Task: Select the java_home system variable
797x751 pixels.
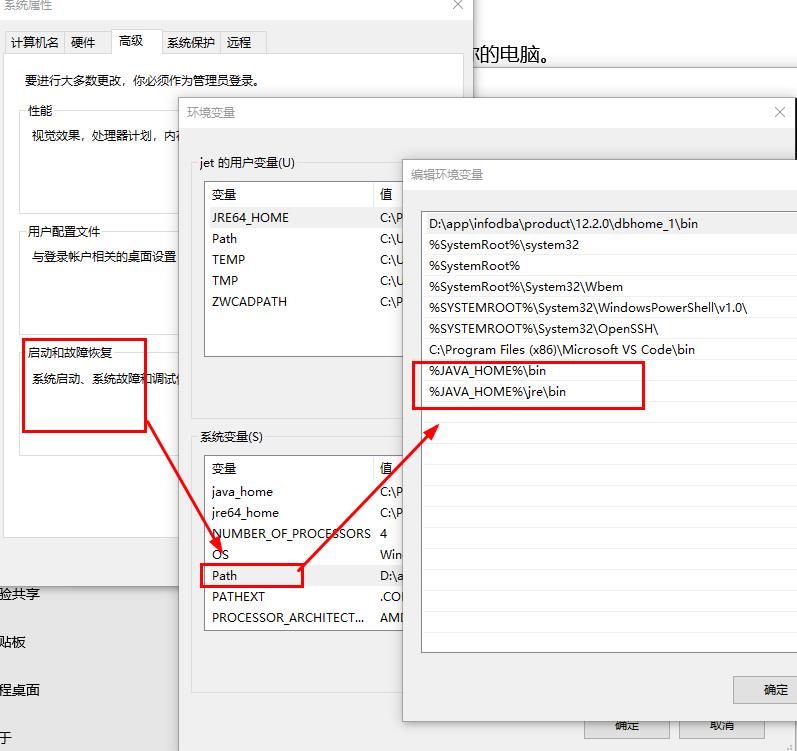Action: point(242,491)
